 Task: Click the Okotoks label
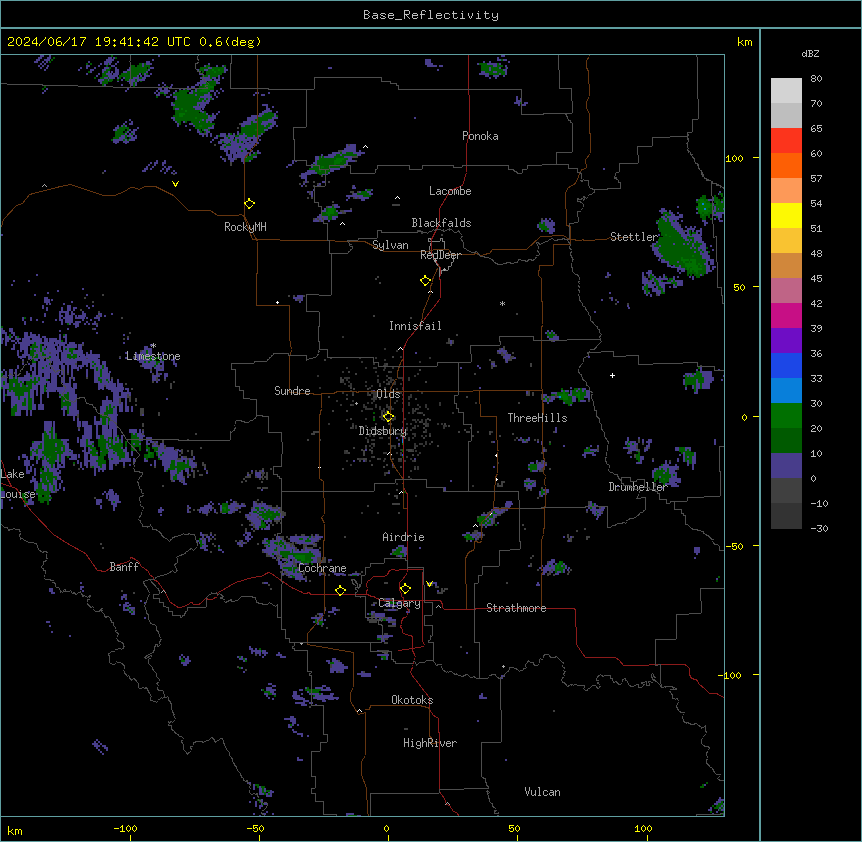[412, 700]
